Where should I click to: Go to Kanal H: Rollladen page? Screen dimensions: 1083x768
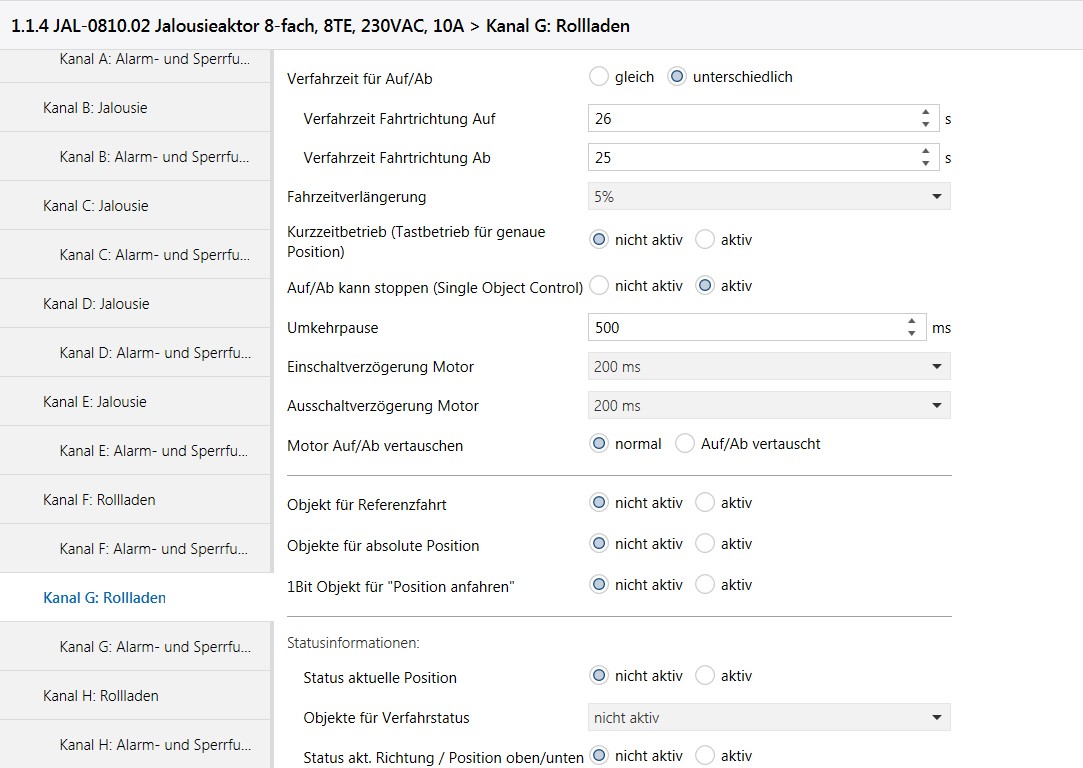pyautogui.click(x=100, y=696)
